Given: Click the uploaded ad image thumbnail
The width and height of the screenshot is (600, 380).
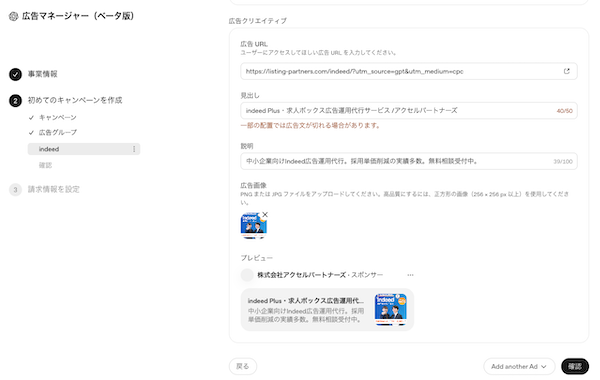Looking at the screenshot, I should click(x=253, y=225).
